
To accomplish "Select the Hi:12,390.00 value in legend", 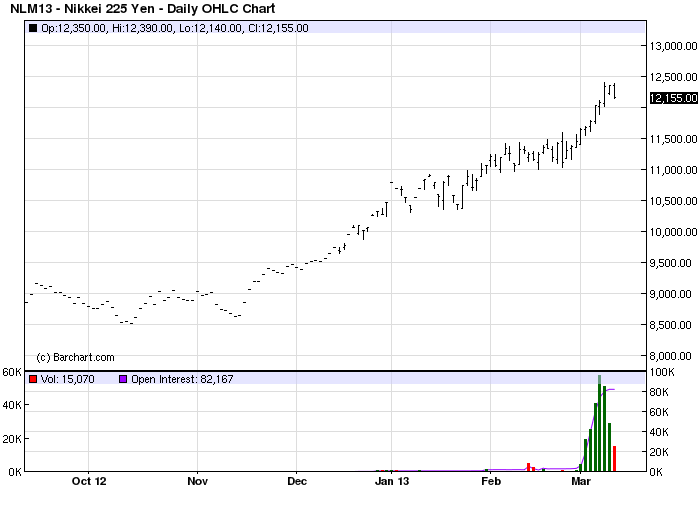I will (142, 28).
